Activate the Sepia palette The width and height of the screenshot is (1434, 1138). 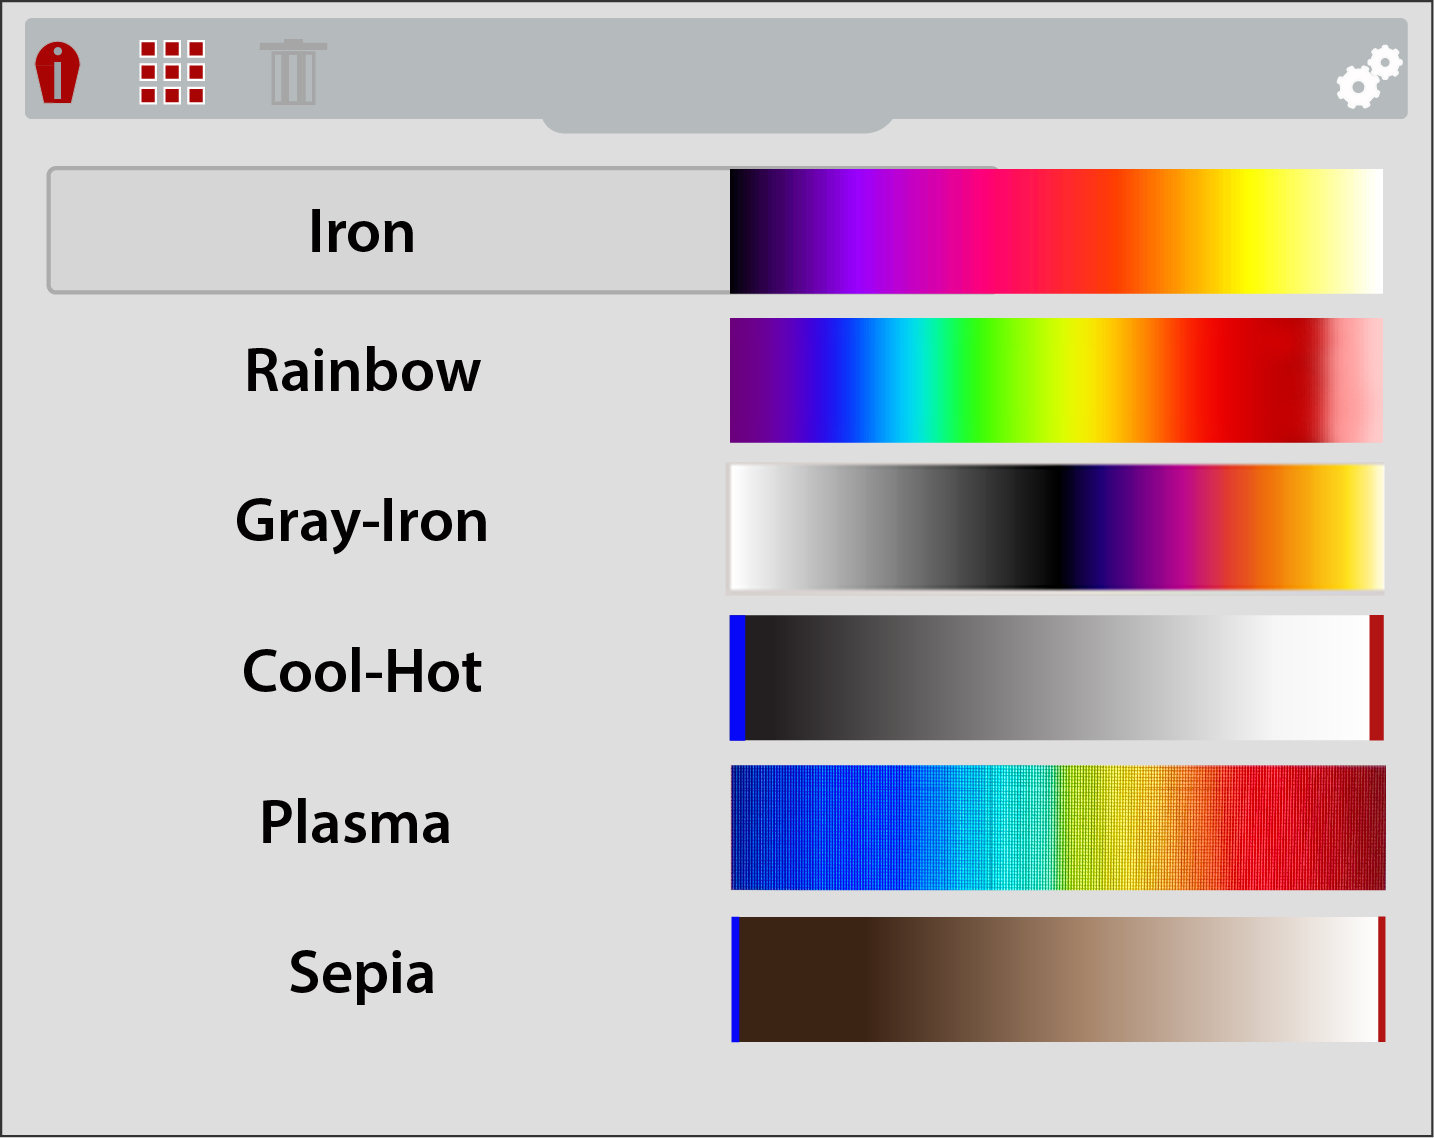pos(361,973)
